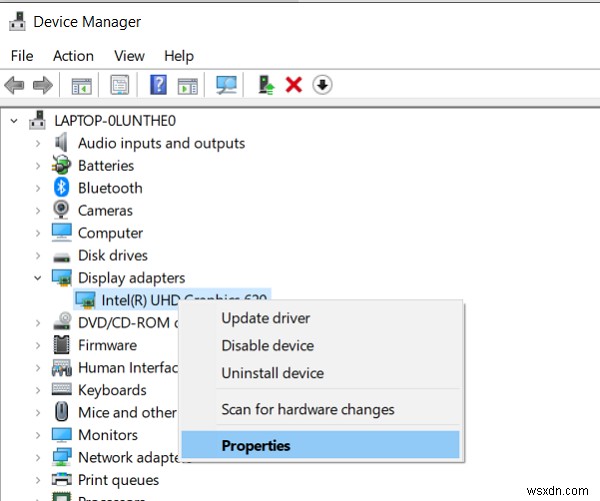Click the Computer monitor icon
The height and width of the screenshot is (501, 600).
62,232
